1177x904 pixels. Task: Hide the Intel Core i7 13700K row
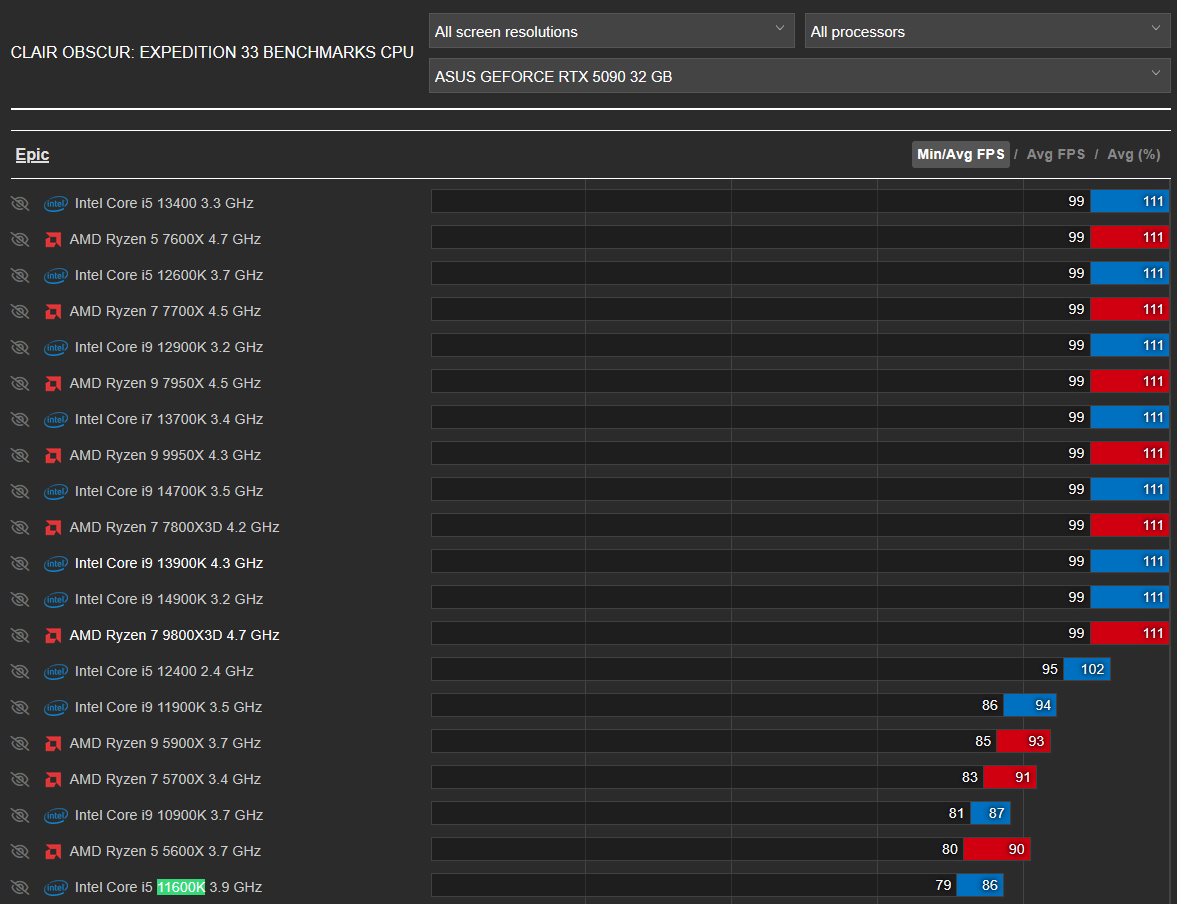20,420
